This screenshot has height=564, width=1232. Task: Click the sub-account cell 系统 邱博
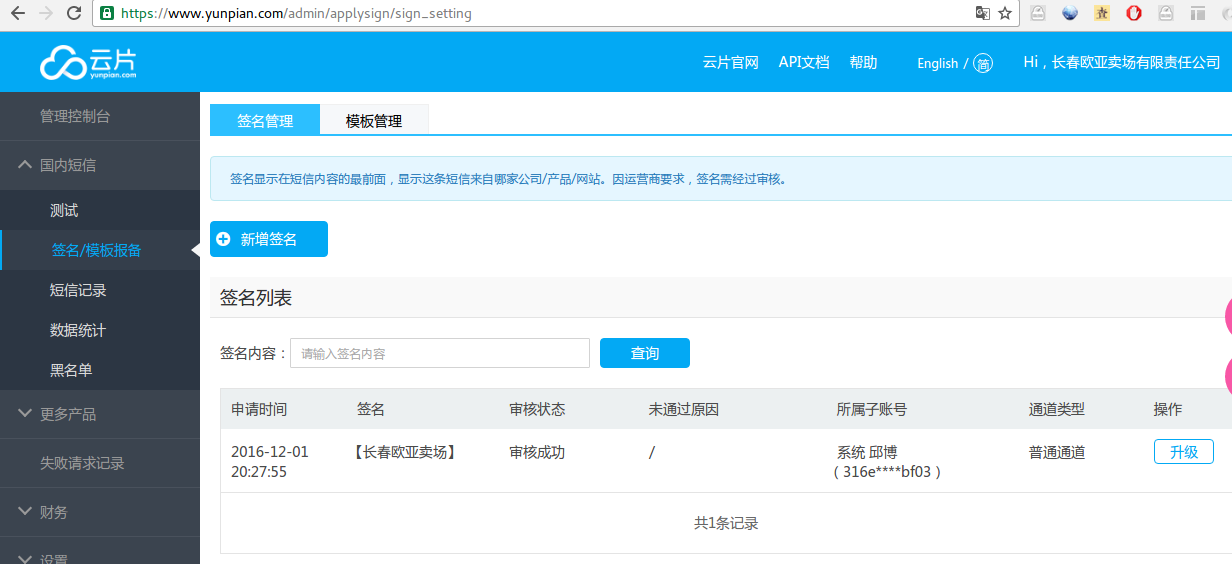tap(889, 461)
